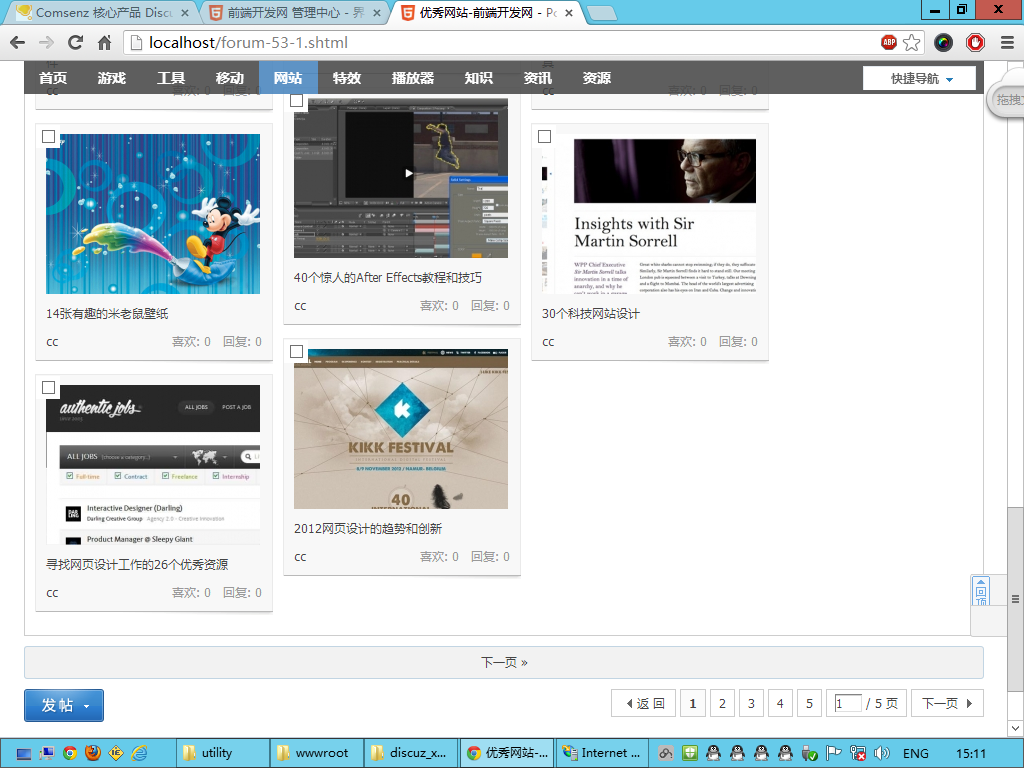This screenshot has width=1024, height=768.
Task: Reload the current page
Action: (75, 43)
